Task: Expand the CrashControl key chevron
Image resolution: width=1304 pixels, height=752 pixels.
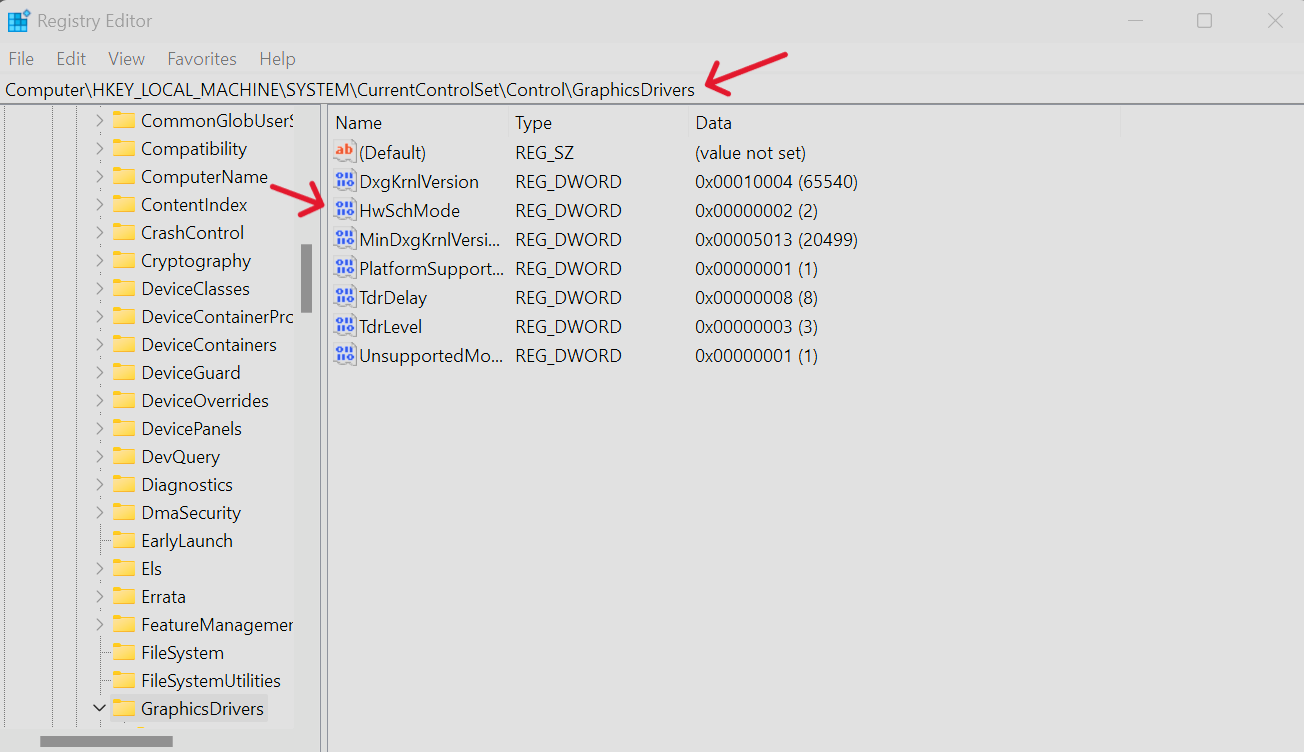Action: [x=99, y=232]
